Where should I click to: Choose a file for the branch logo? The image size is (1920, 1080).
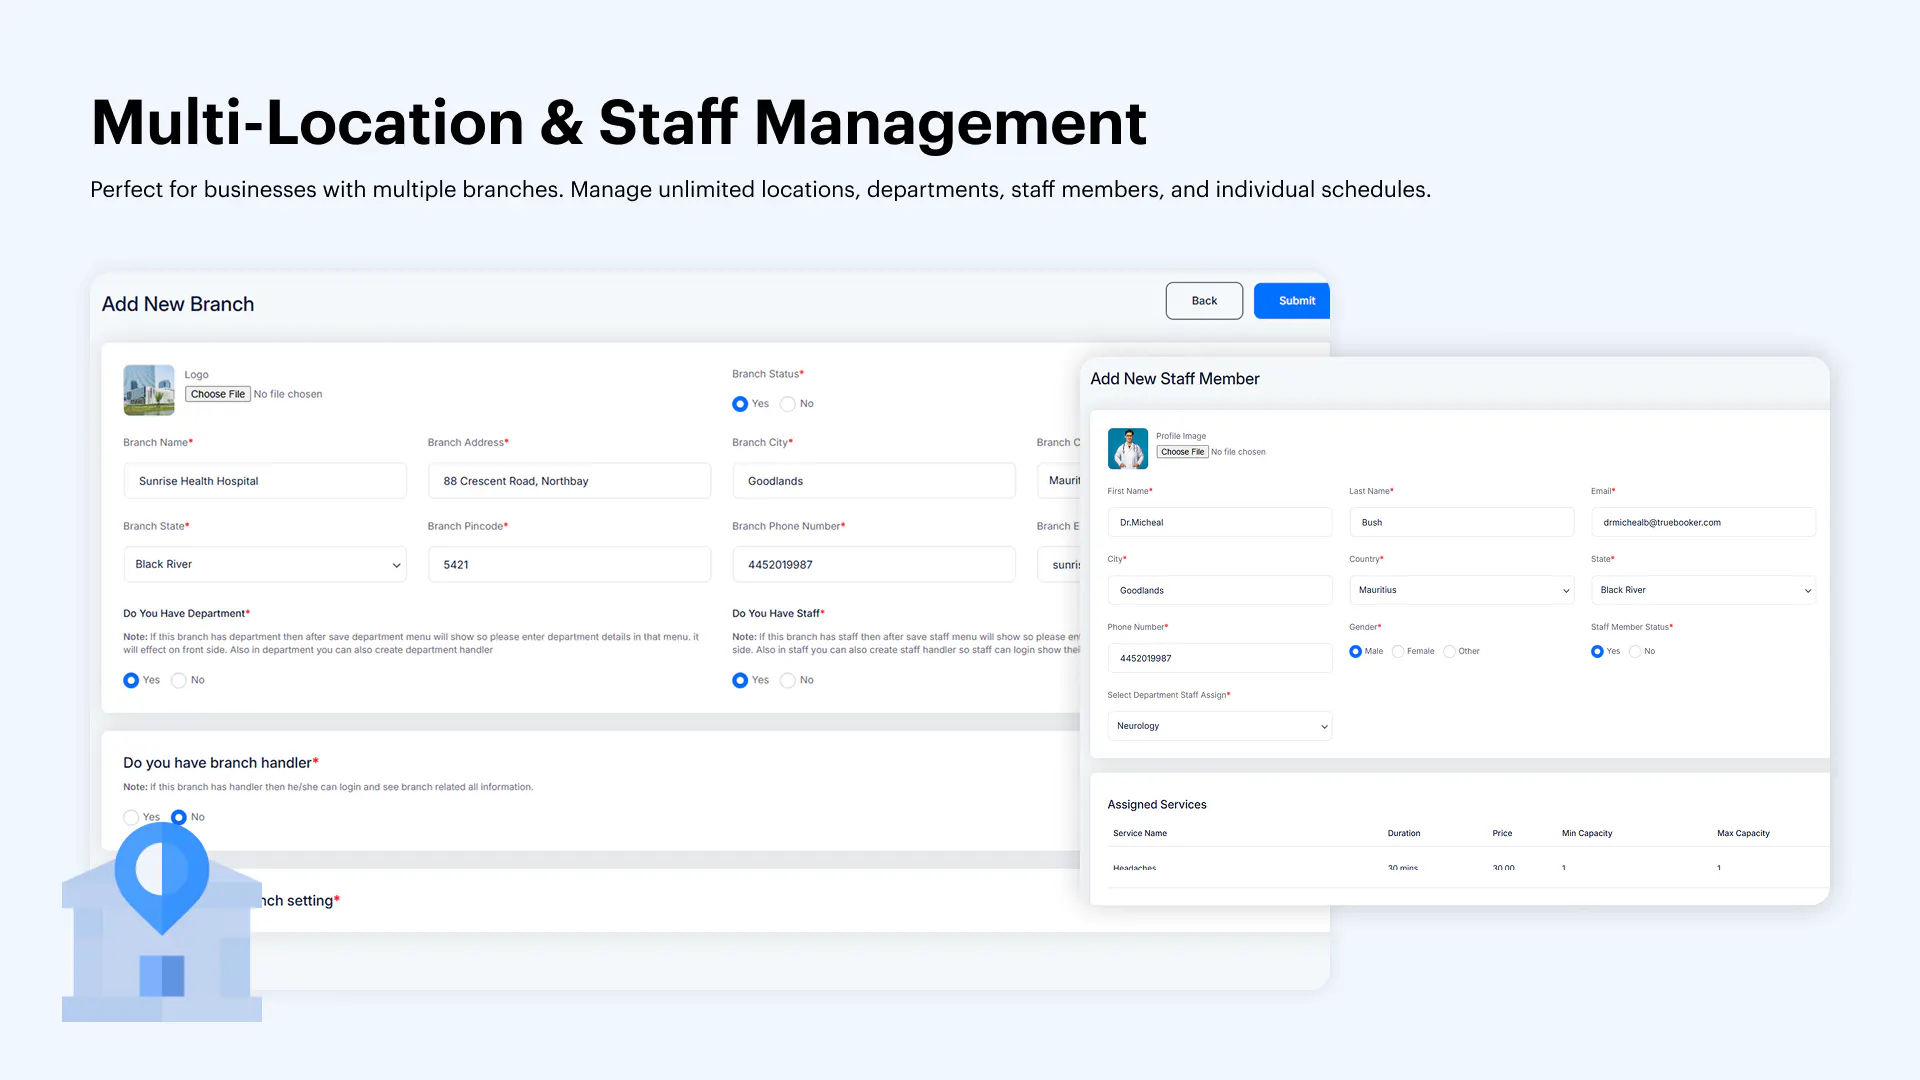point(218,394)
